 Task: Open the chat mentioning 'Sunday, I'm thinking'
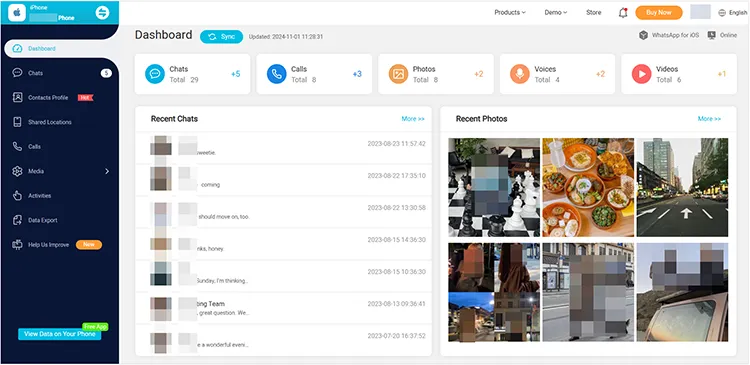(x=283, y=276)
